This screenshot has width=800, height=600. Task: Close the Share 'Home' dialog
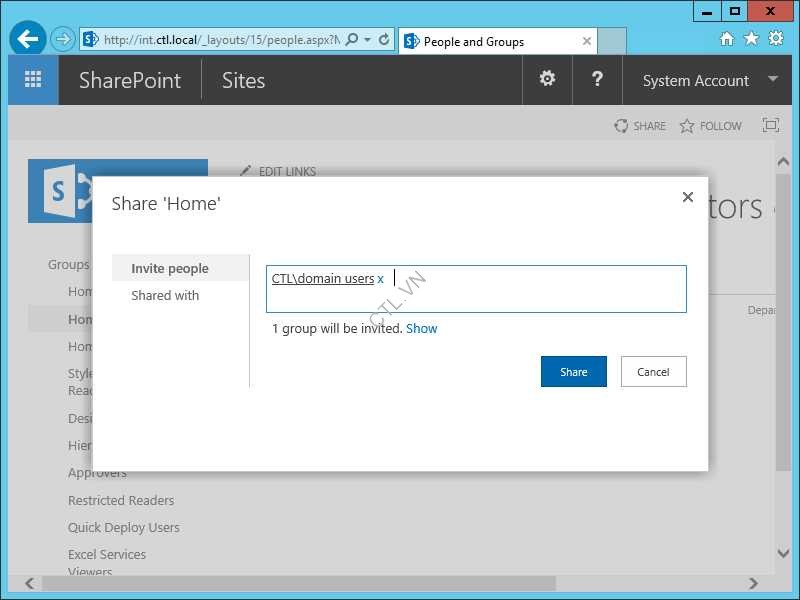click(x=687, y=197)
